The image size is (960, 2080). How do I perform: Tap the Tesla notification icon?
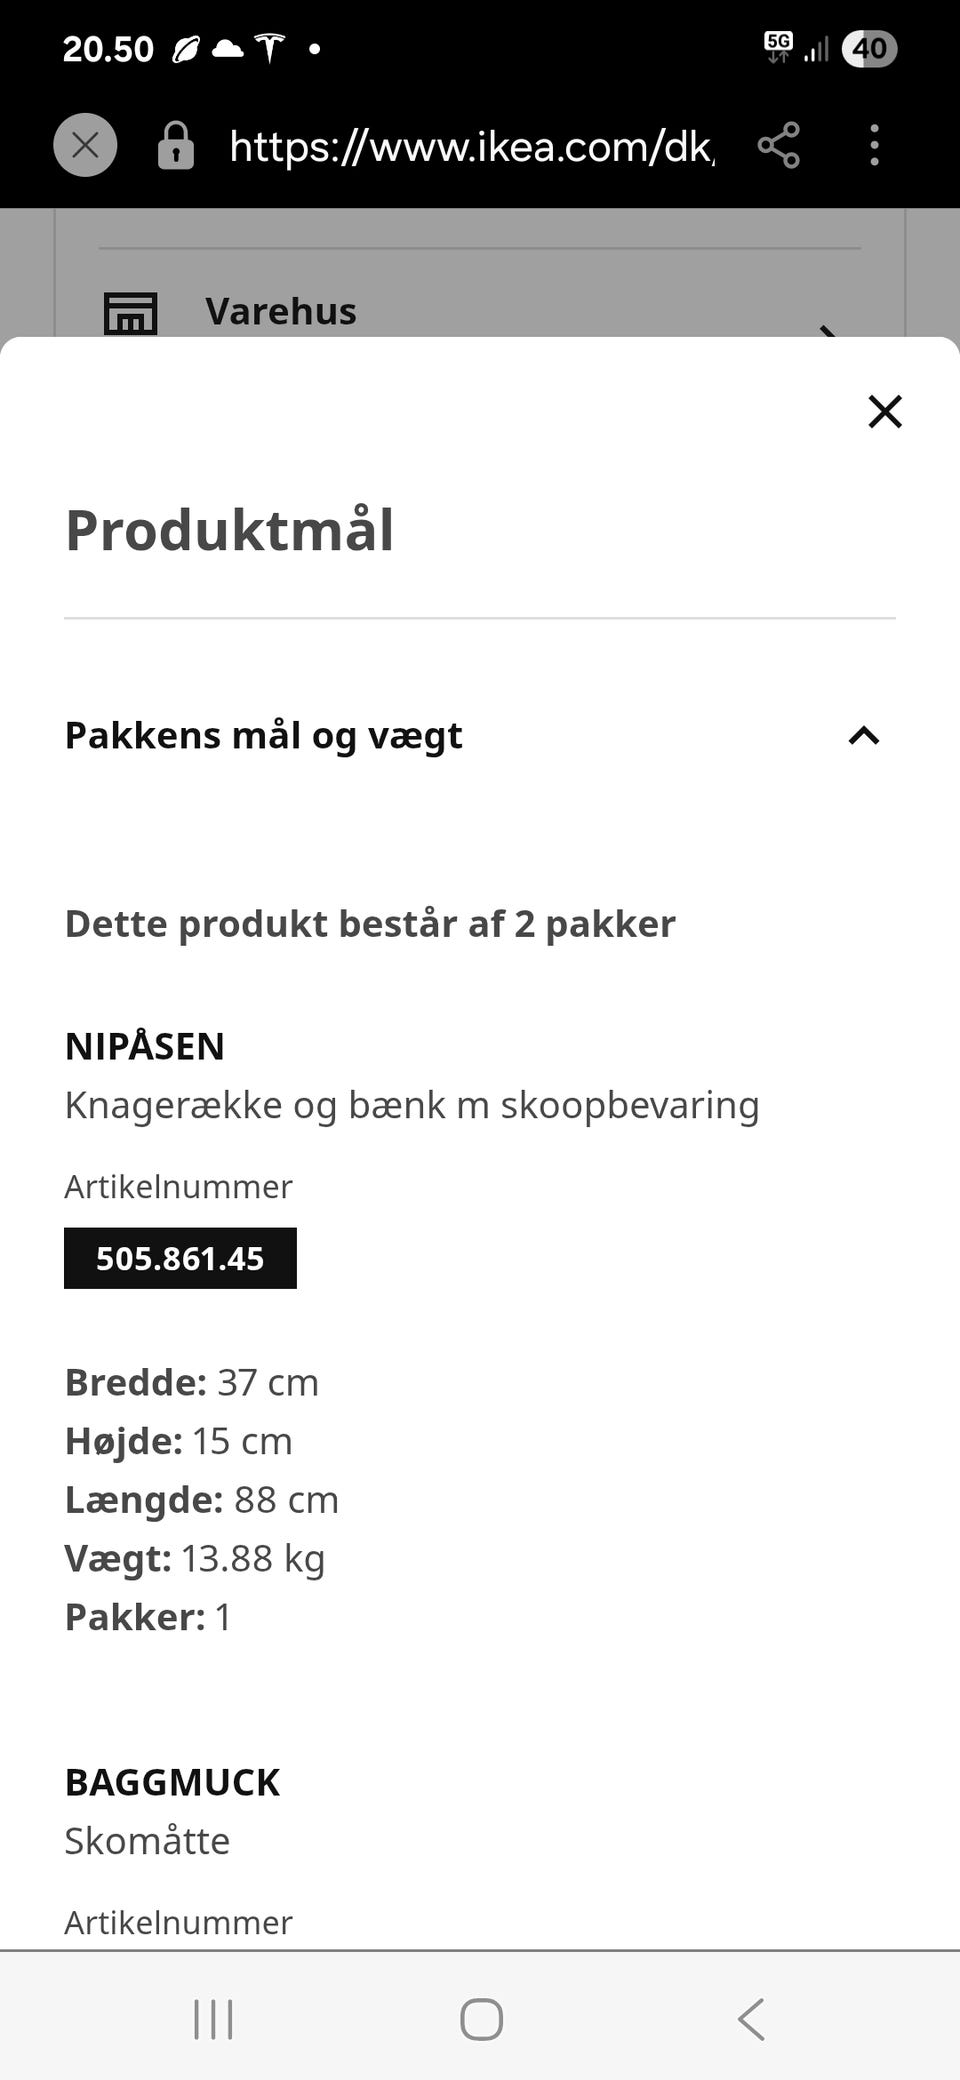pos(270,48)
